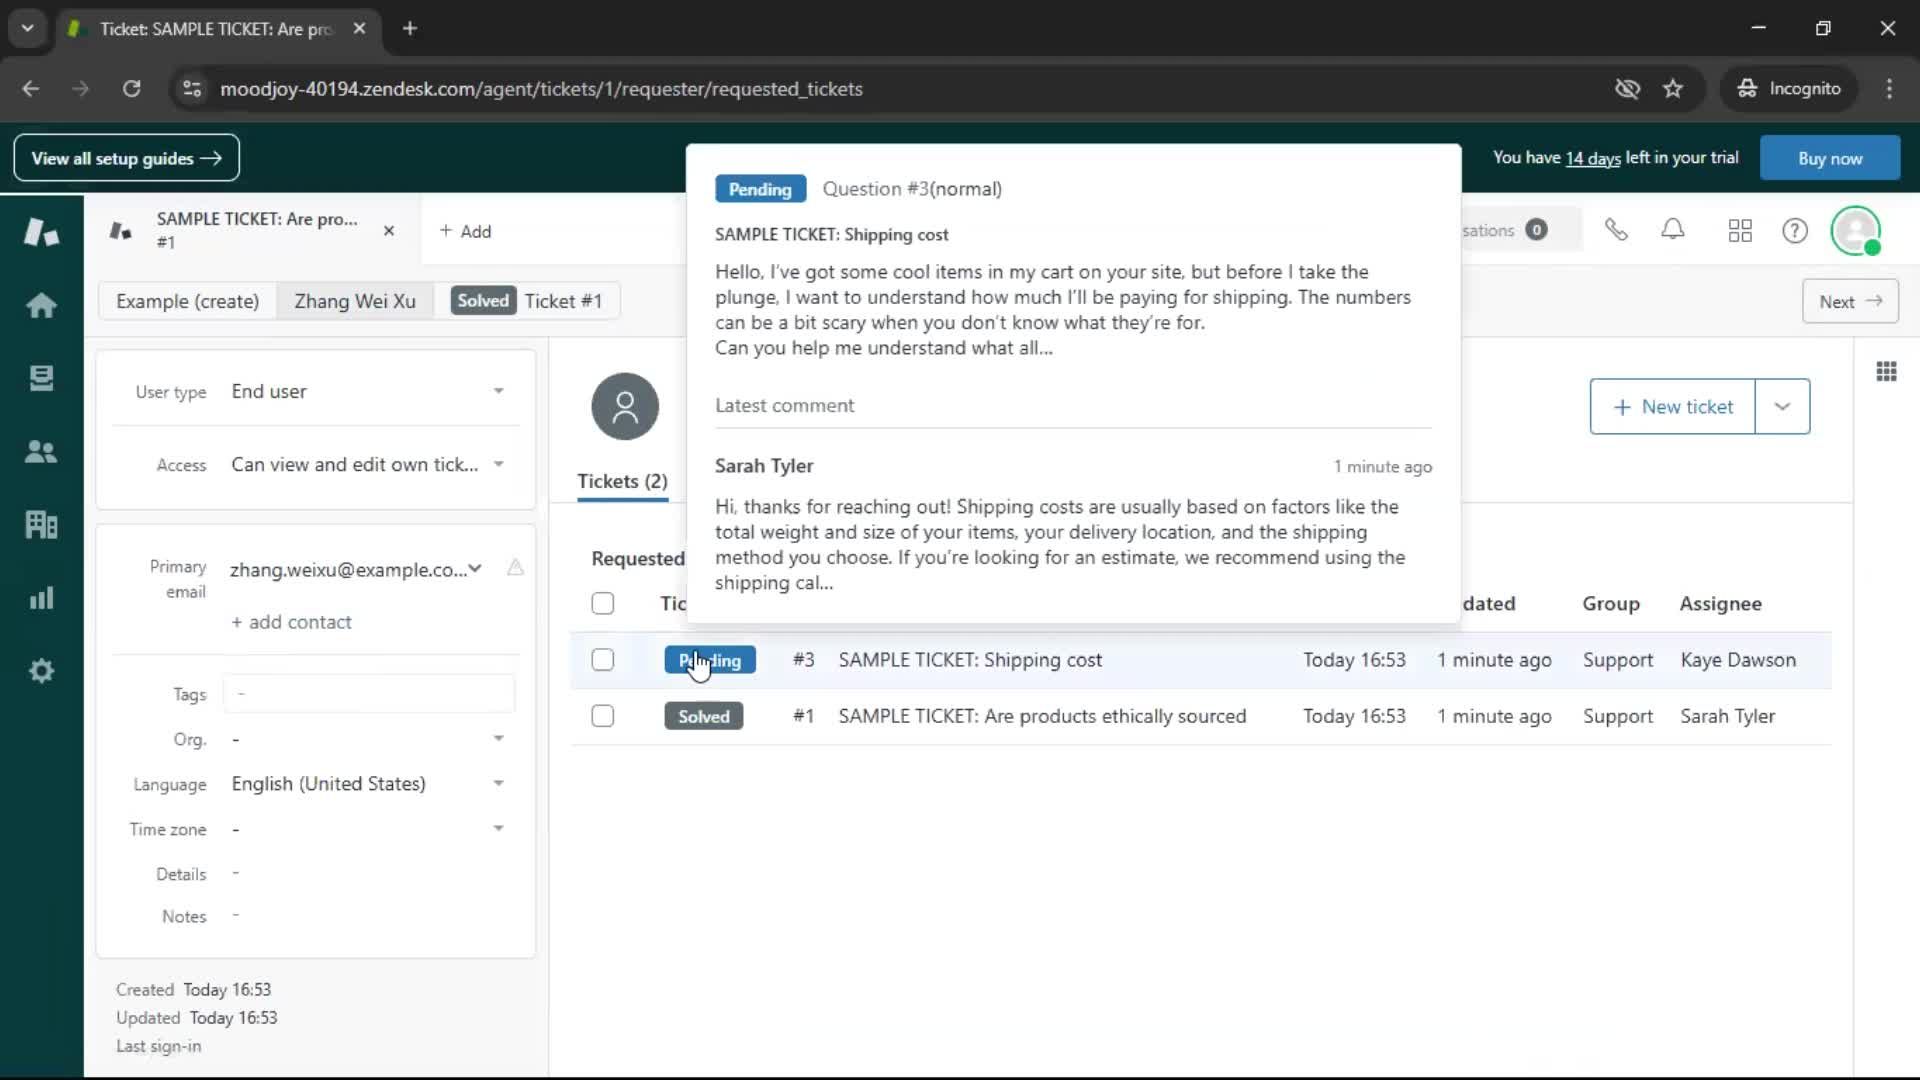Check the Shipping cost ticket checkbox
Viewport: 1920px width, 1080px height.
click(602, 660)
